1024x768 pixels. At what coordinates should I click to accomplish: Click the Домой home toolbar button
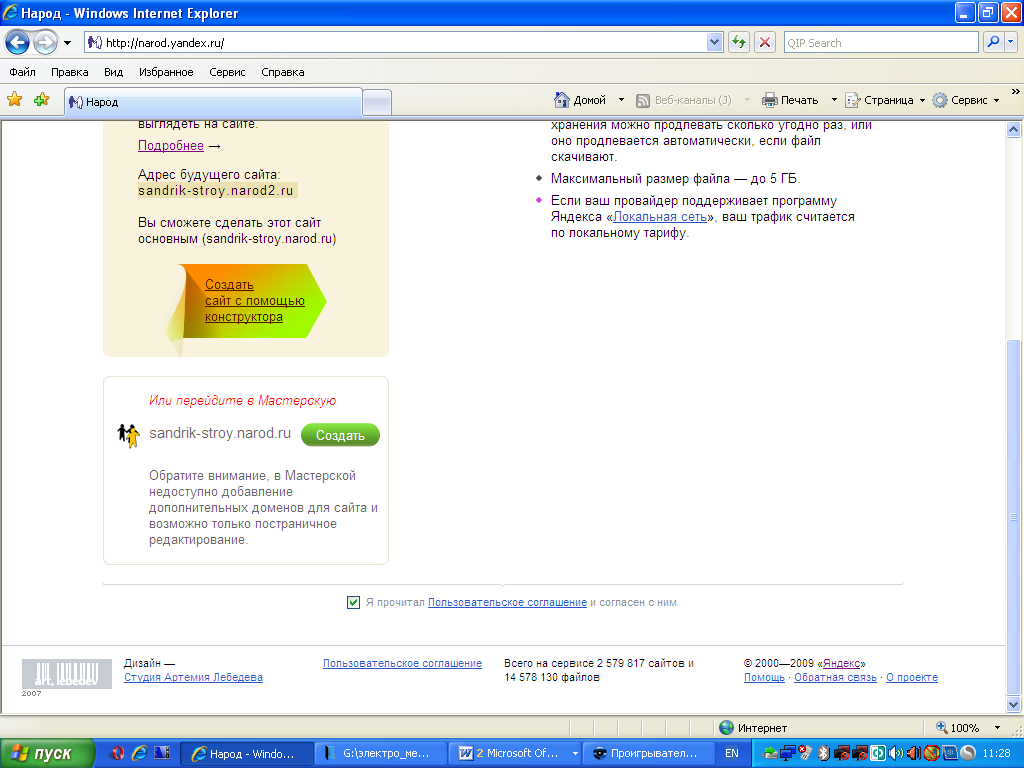(581, 100)
